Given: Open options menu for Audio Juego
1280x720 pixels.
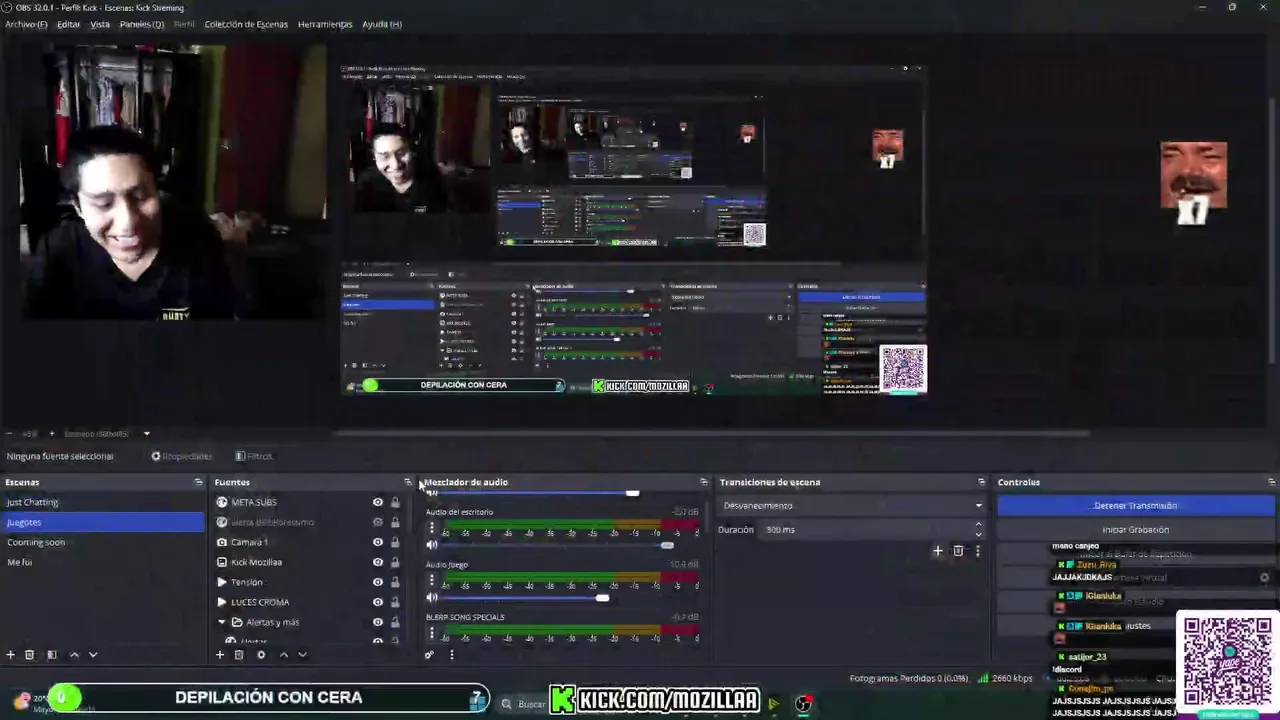Looking at the screenshot, I should coord(432,581).
